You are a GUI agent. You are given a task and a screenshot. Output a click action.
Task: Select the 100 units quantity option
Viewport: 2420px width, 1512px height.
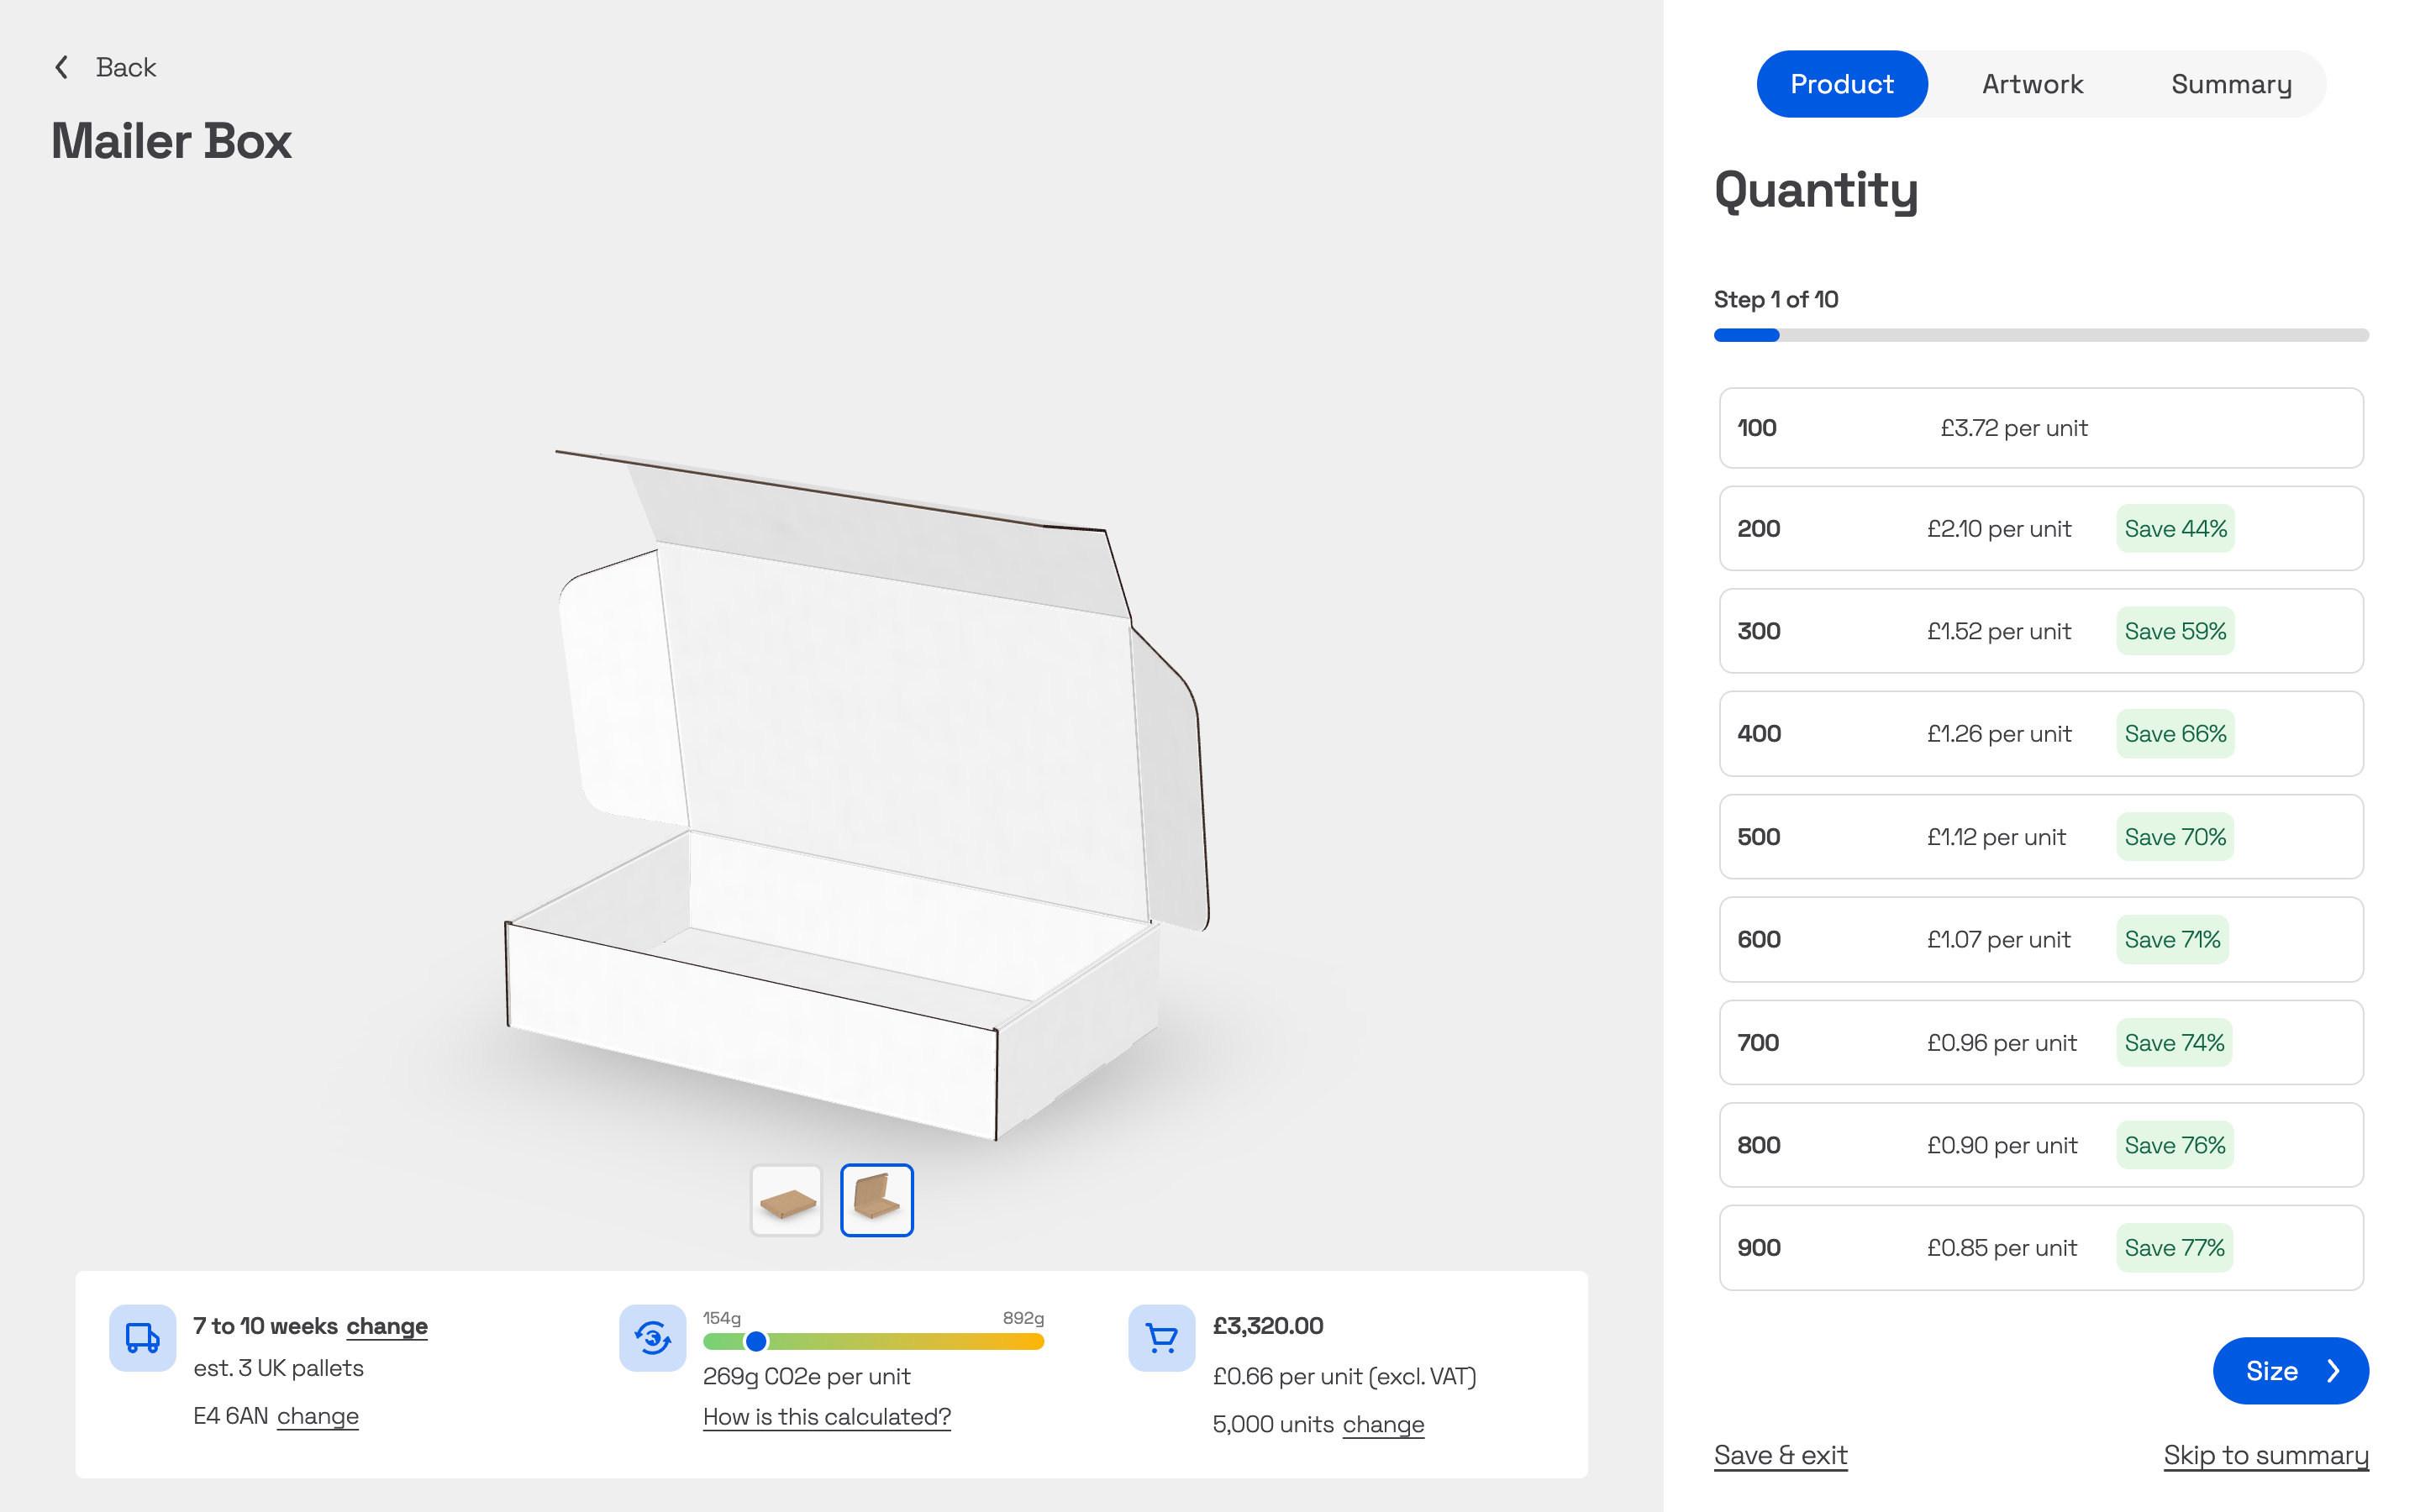tap(2040, 428)
